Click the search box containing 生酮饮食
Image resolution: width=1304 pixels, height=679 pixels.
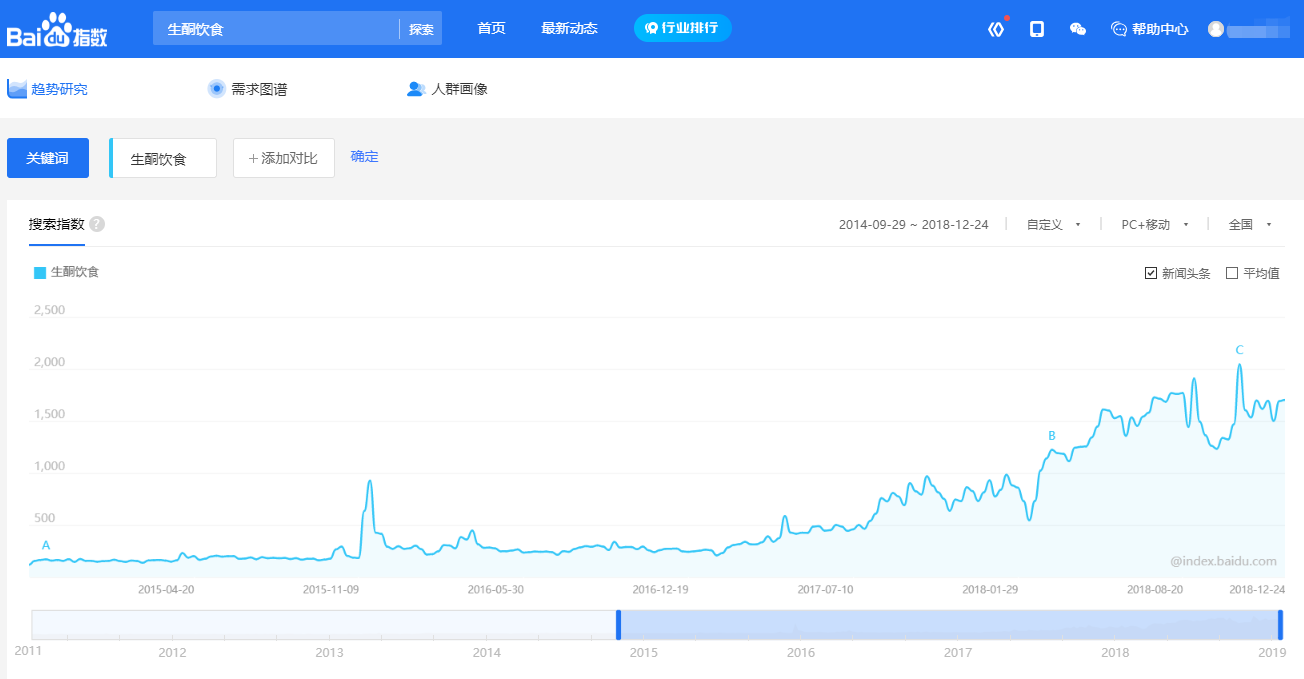pos(276,29)
